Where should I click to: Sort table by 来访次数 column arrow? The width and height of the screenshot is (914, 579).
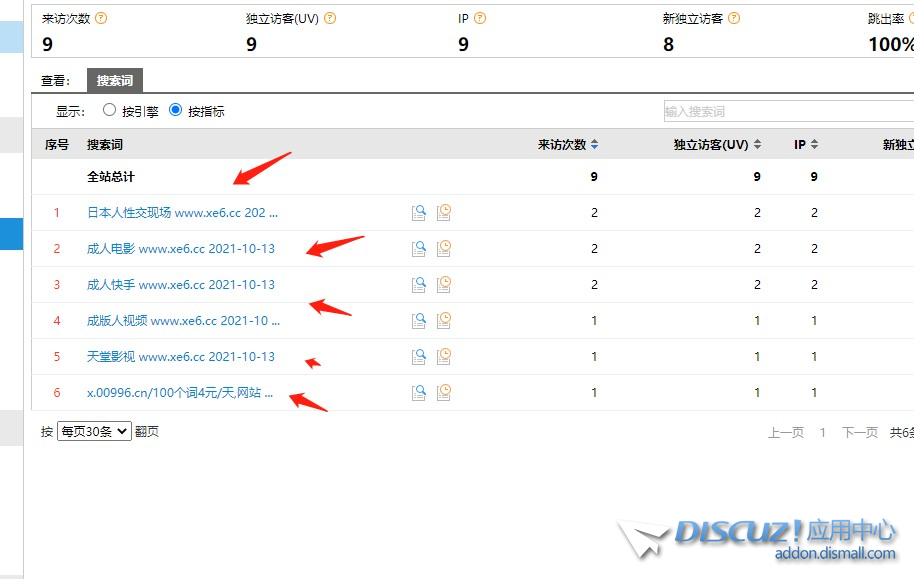tap(595, 145)
